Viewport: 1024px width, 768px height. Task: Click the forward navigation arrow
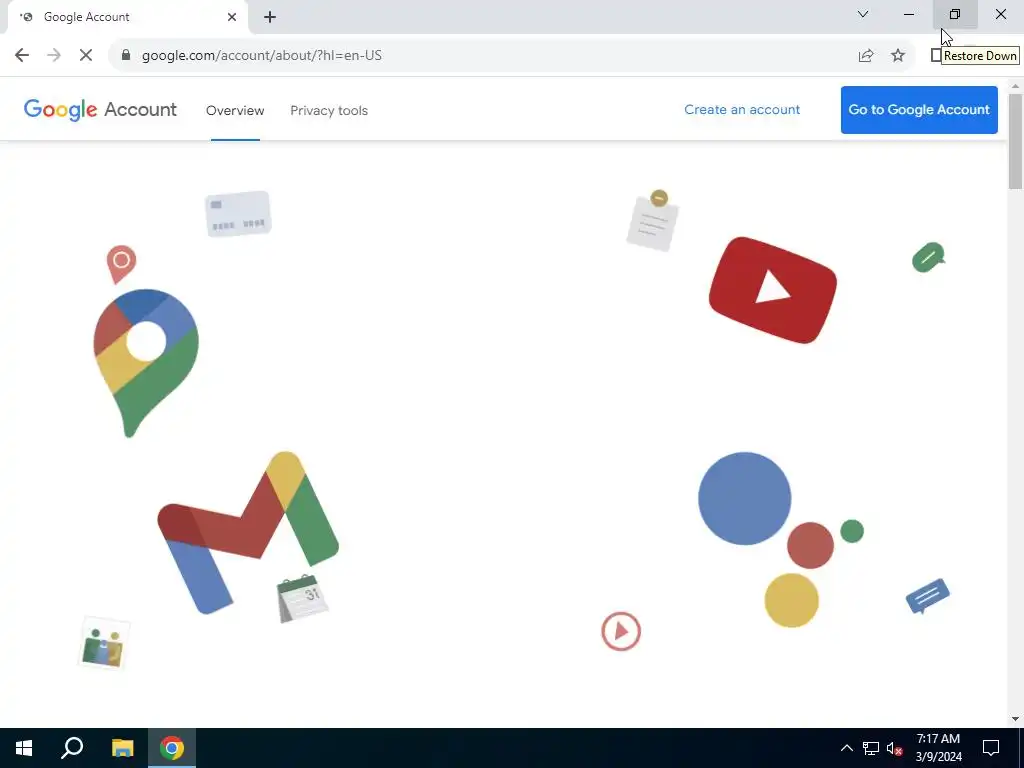[54, 56]
